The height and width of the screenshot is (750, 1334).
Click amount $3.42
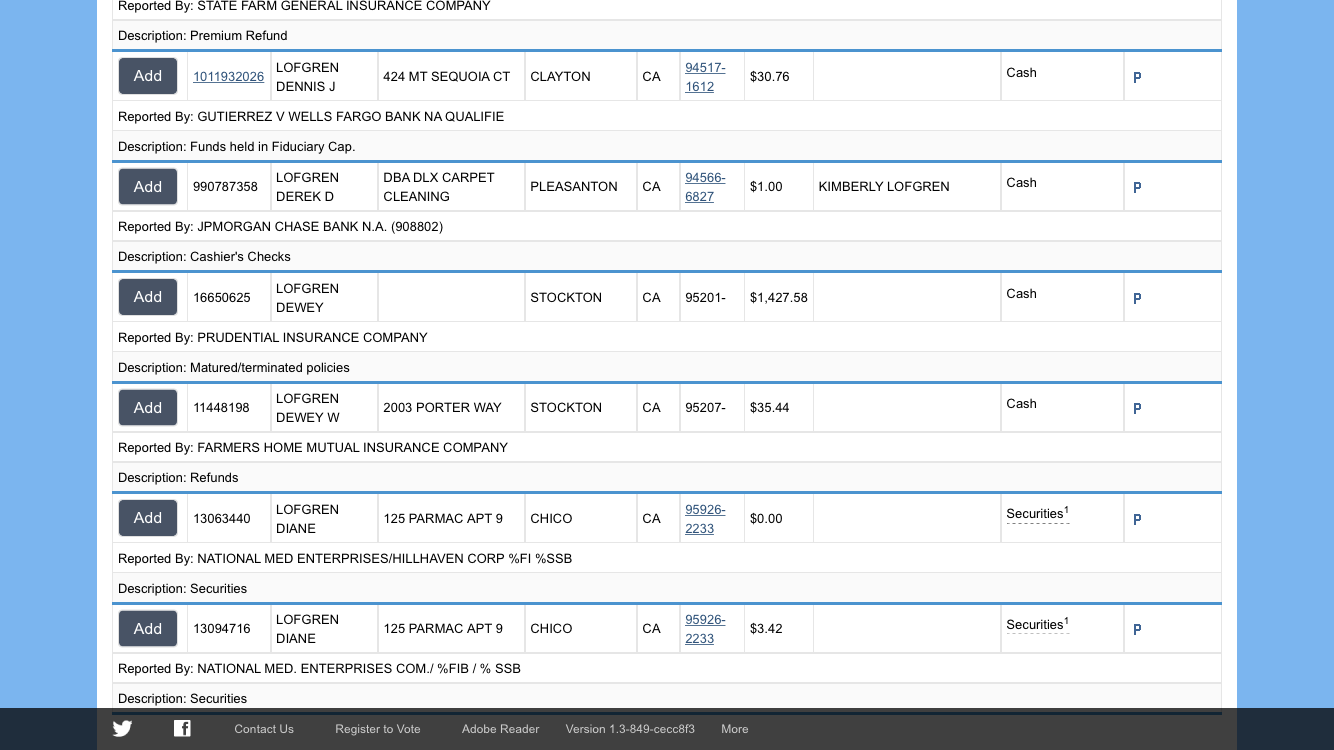pyautogui.click(x=766, y=629)
